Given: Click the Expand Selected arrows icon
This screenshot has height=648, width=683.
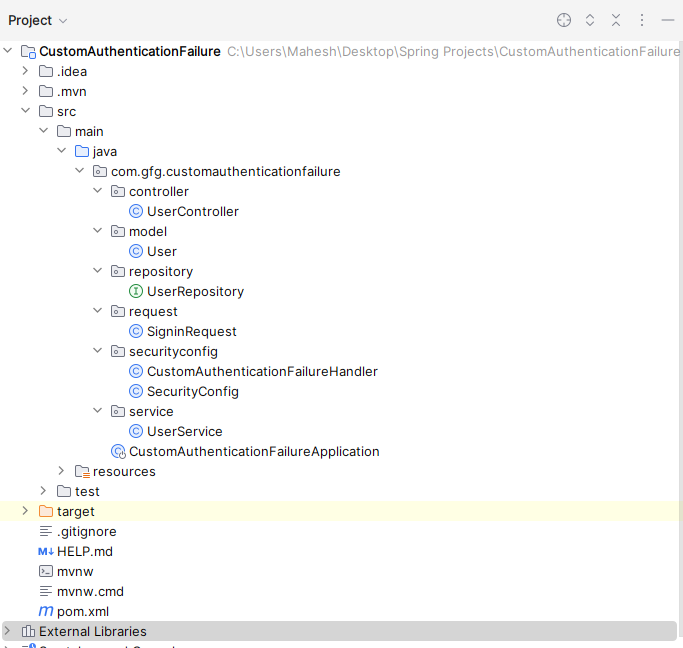Looking at the screenshot, I should click(x=590, y=20).
